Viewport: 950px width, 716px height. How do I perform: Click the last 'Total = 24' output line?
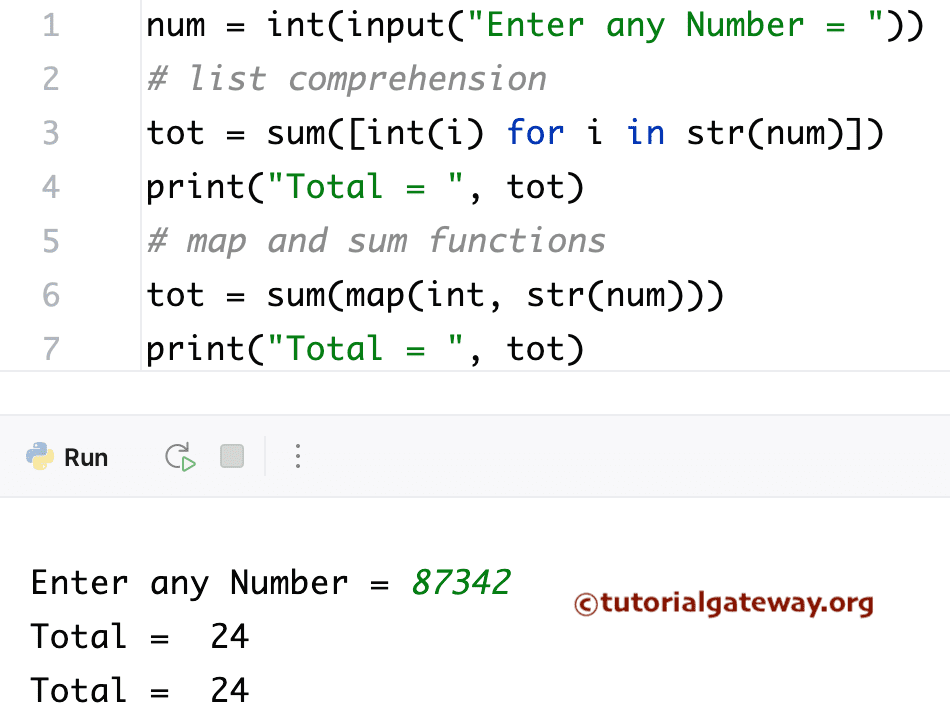click(140, 691)
